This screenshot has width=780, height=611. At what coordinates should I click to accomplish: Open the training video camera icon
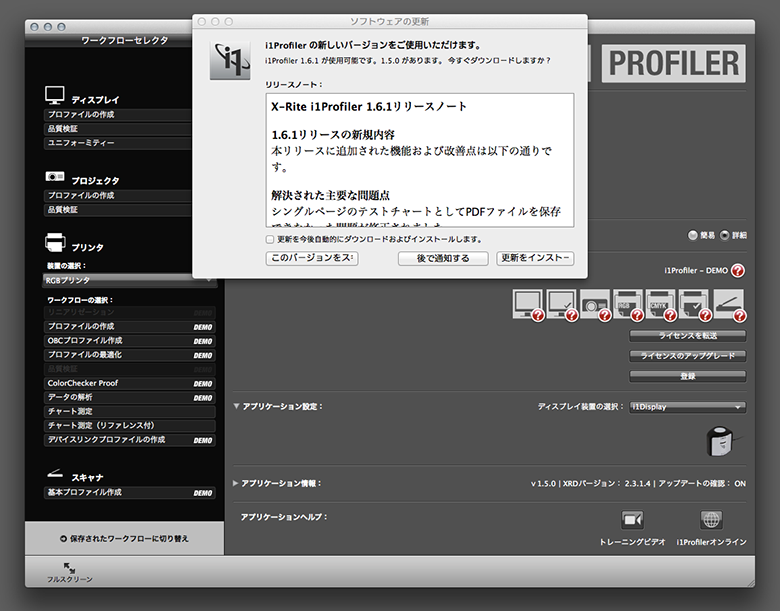click(x=632, y=520)
